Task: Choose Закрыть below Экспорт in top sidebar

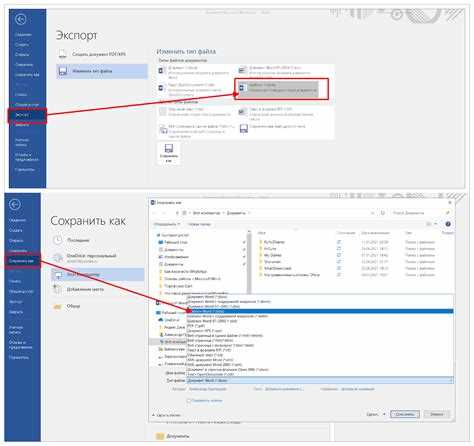Action: tap(22, 125)
